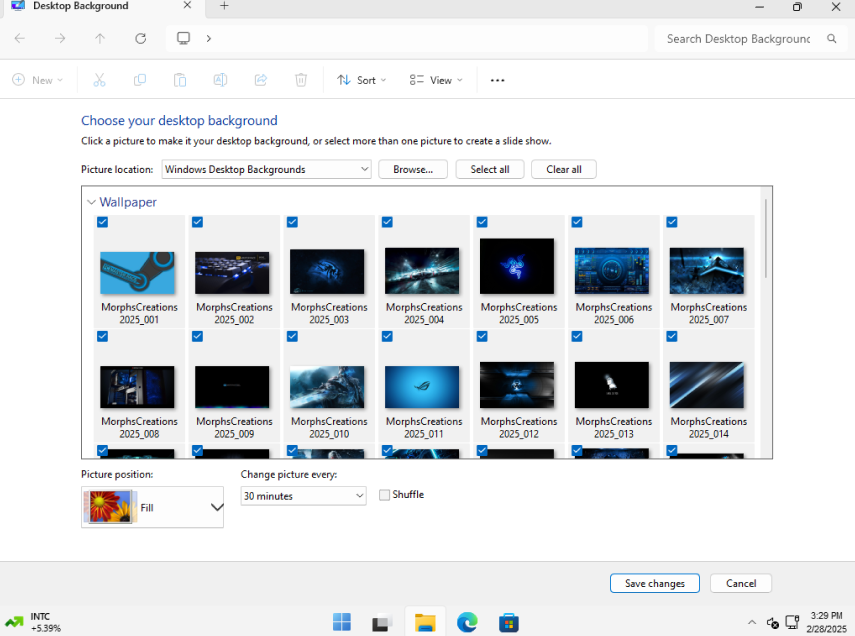The width and height of the screenshot is (855, 636).
Task: Click the Cancel button
Action: point(741,583)
